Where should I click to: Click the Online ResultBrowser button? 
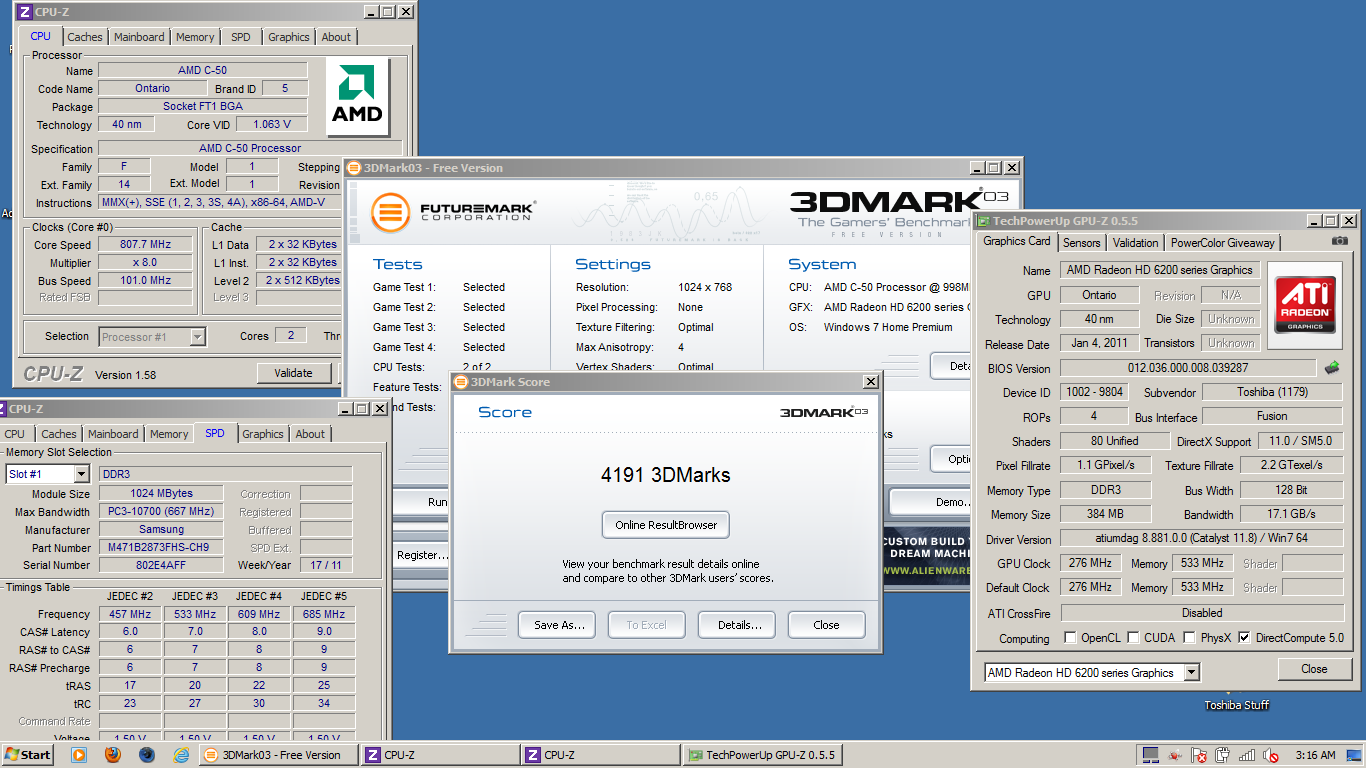pos(666,525)
